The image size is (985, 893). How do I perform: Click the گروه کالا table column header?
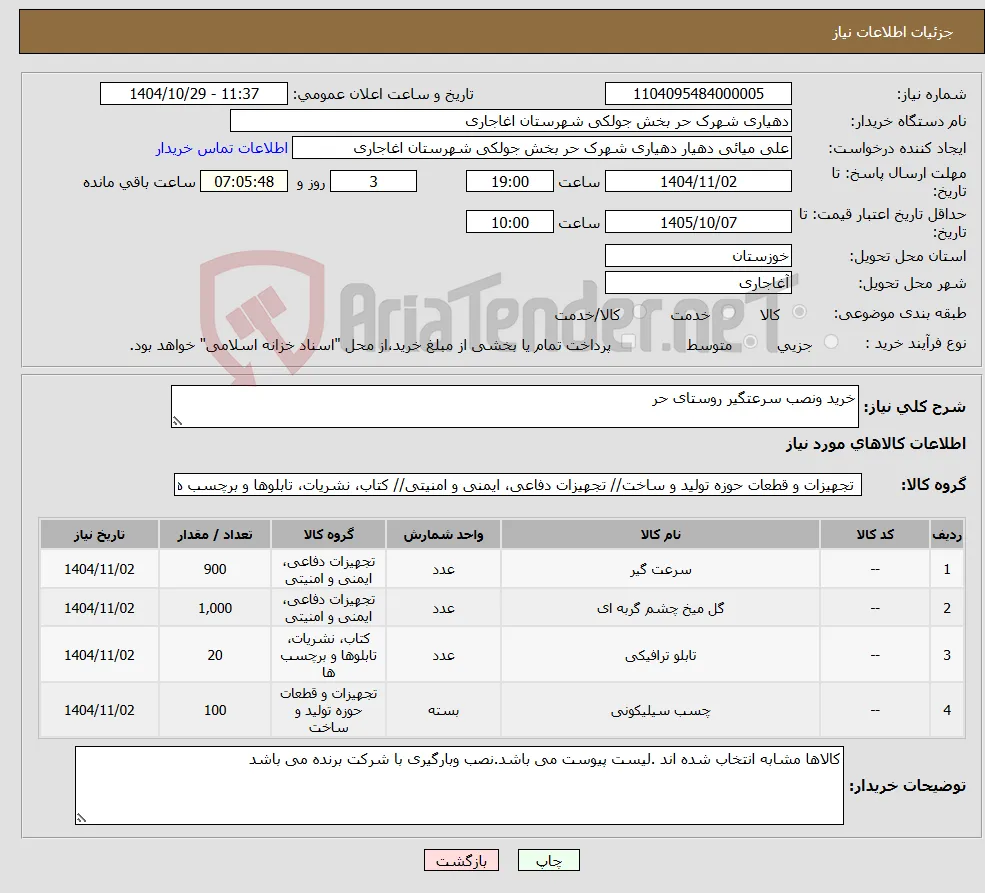click(x=329, y=534)
